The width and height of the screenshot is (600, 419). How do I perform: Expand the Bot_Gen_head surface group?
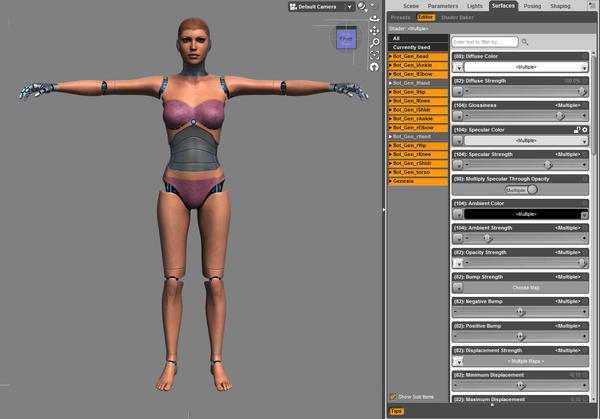tap(390, 56)
